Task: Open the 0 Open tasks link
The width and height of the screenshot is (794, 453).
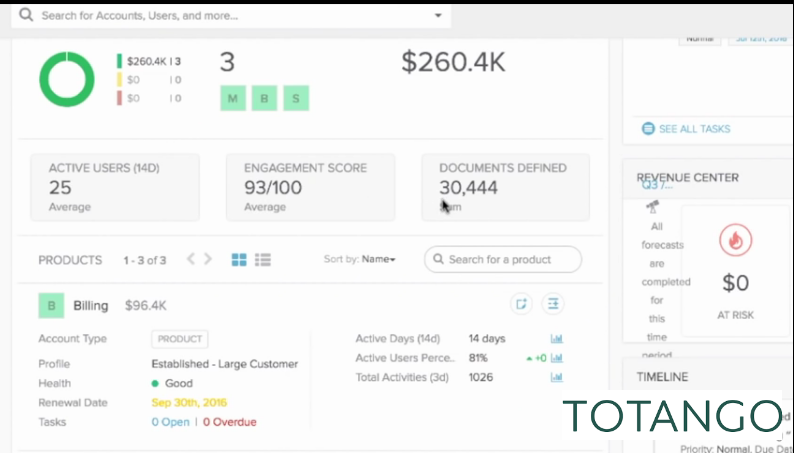Action: pyautogui.click(x=169, y=422)
